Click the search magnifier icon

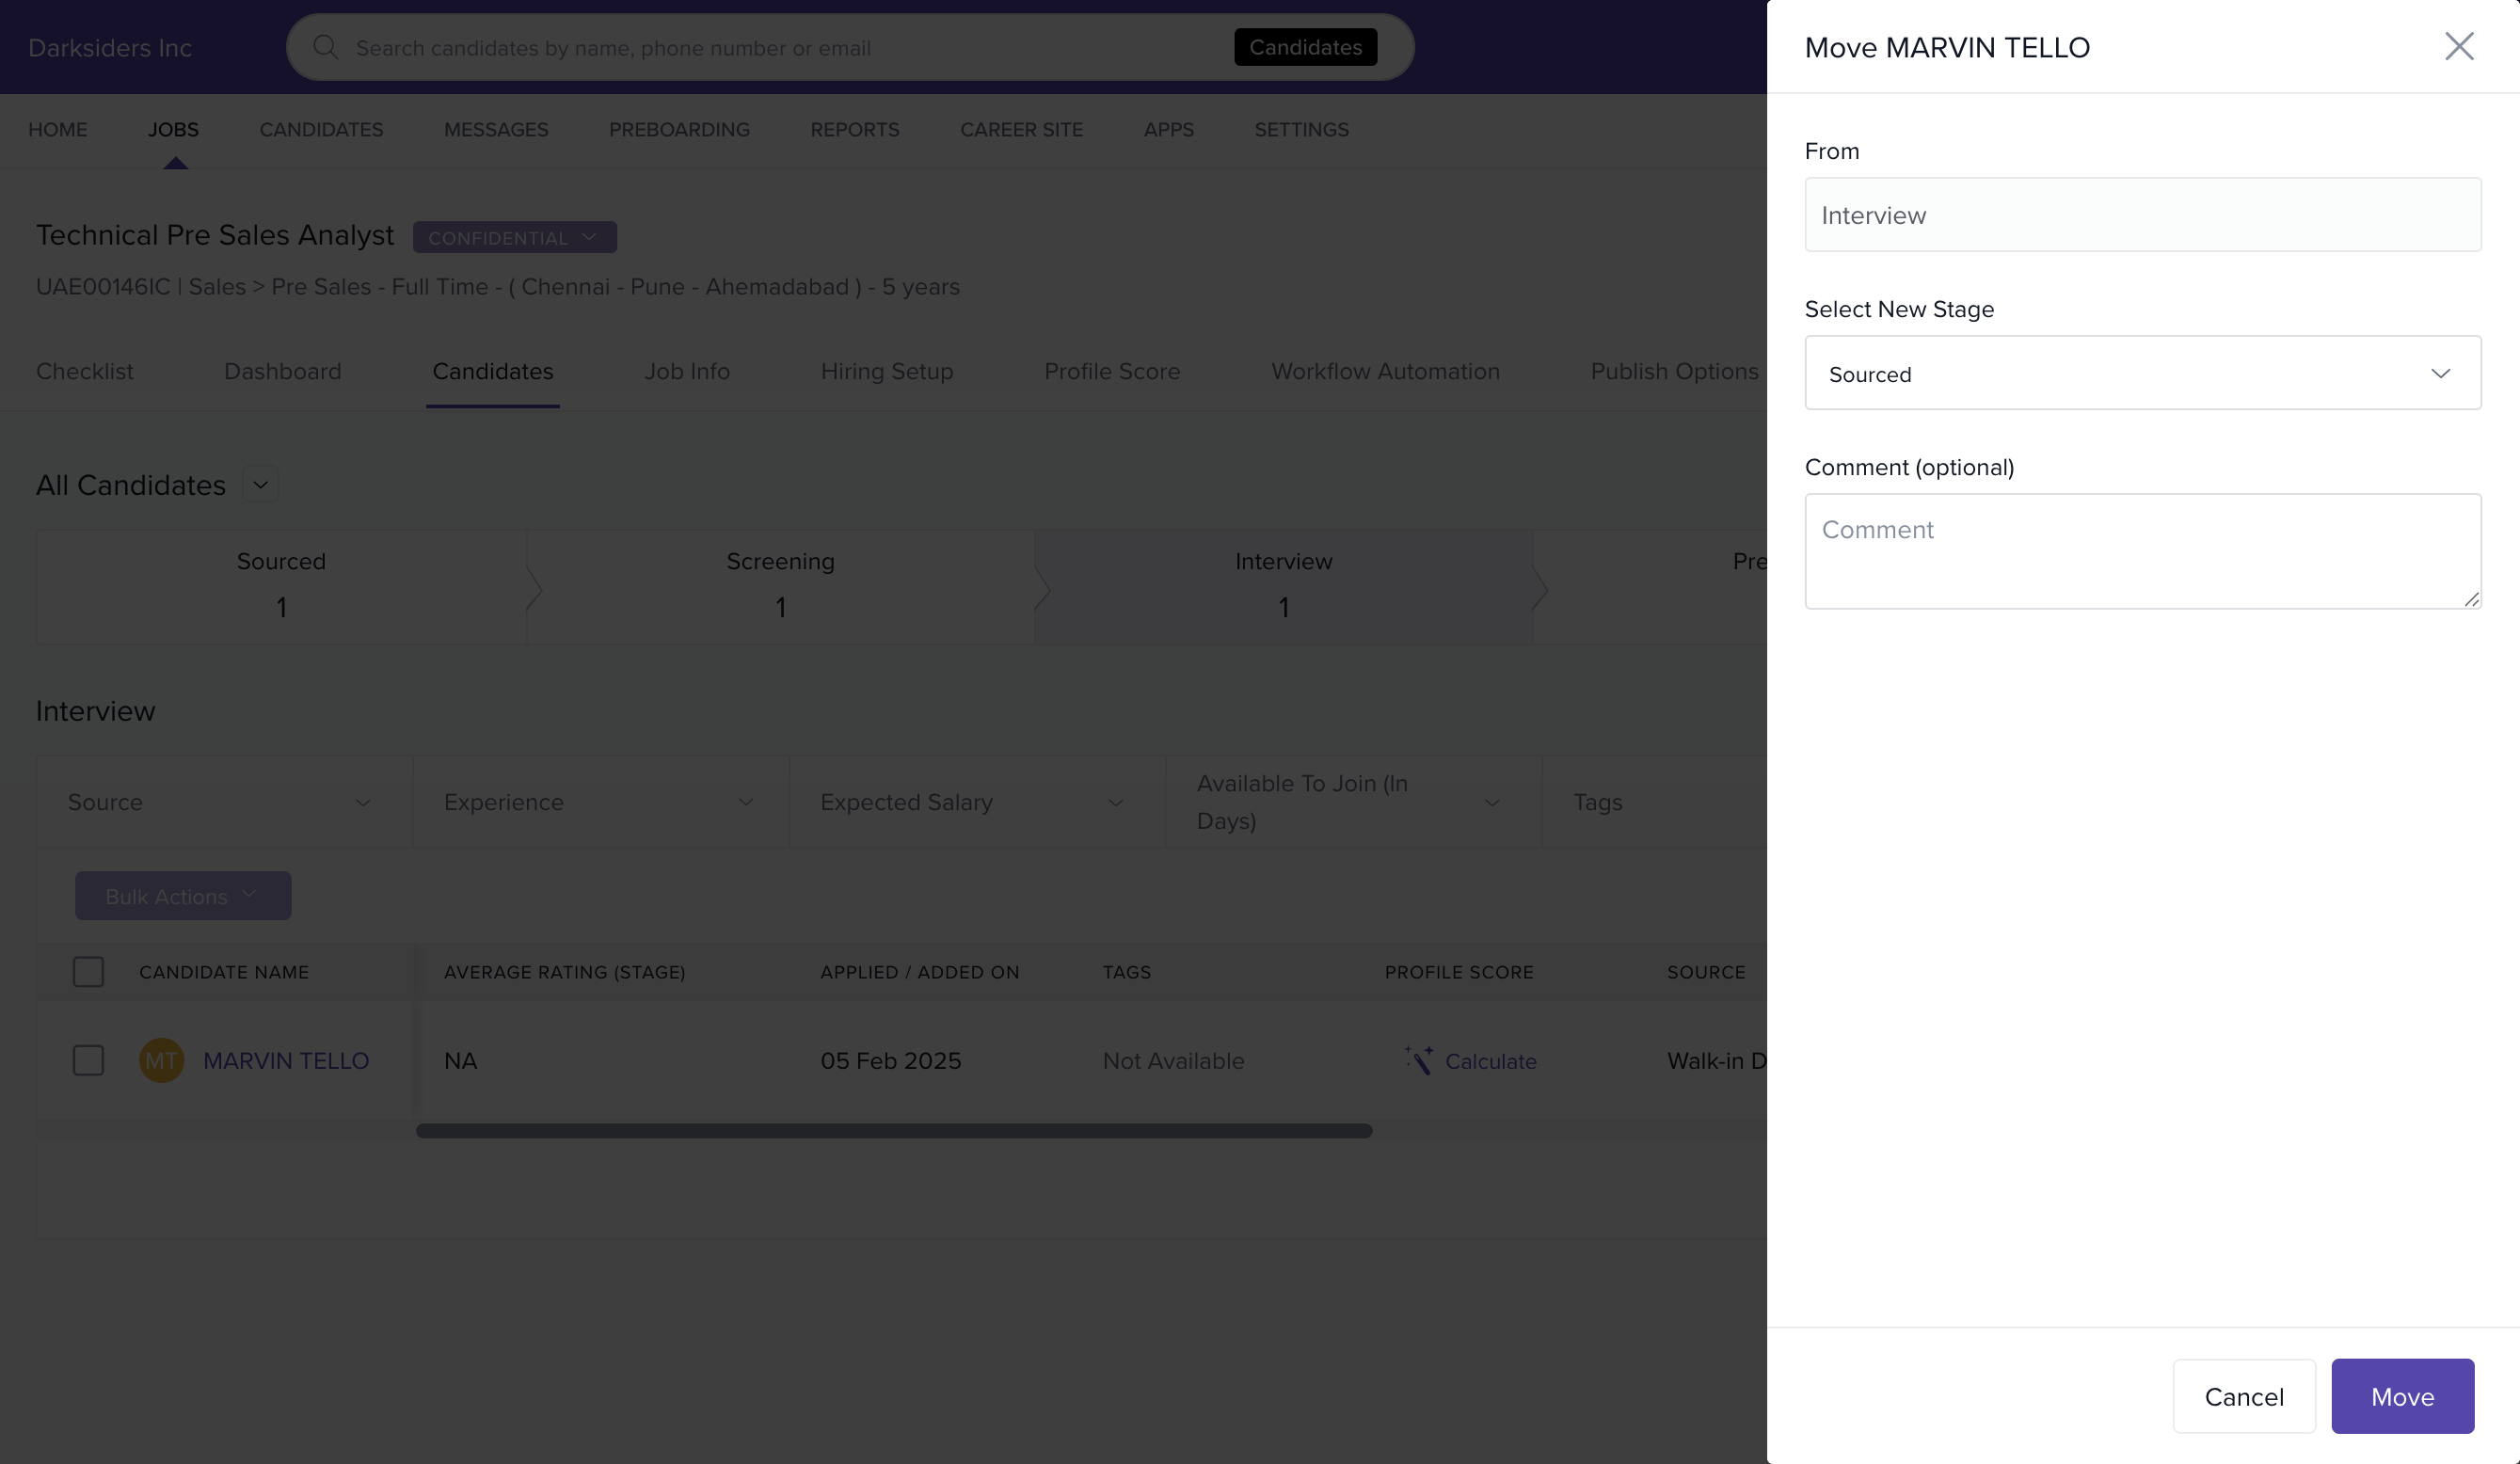[325, 47]
